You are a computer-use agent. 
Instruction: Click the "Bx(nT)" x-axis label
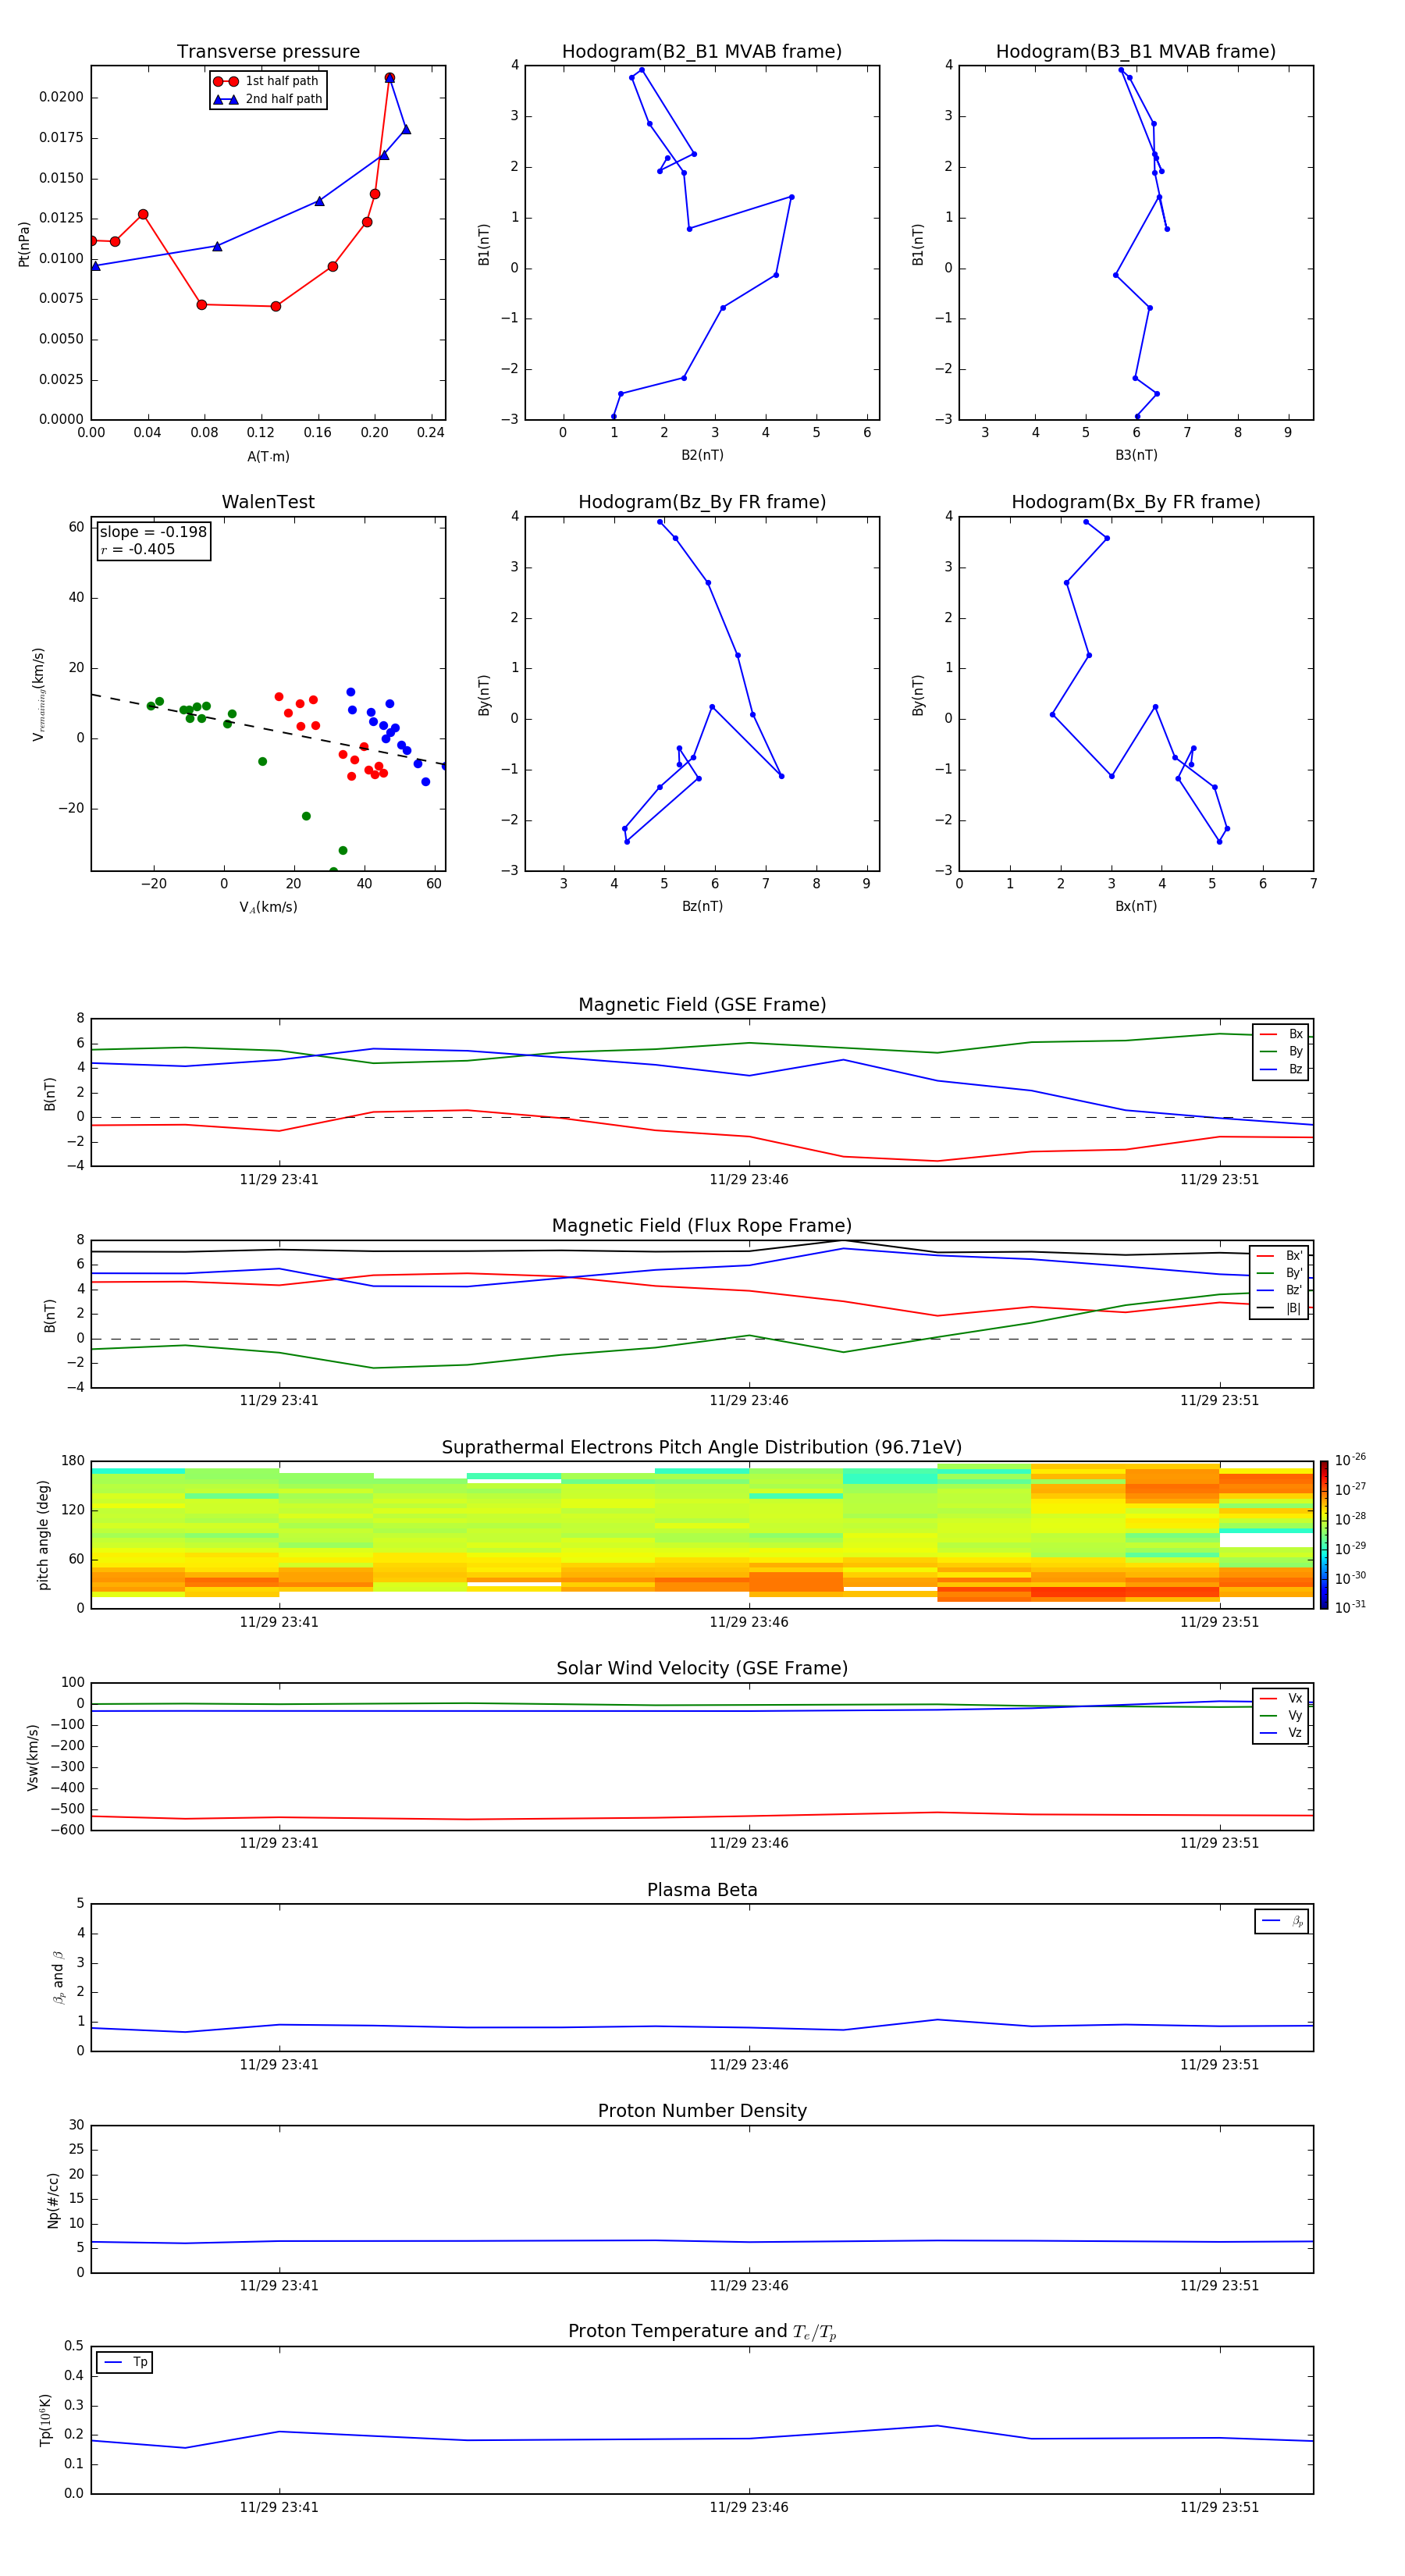[x=1136, y=906]
